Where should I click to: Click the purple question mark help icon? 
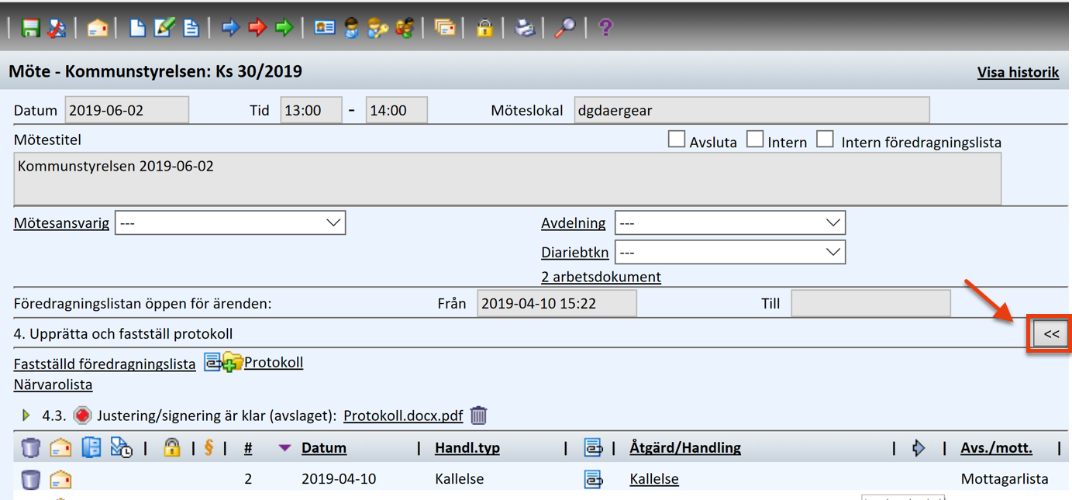click(605, 28)
